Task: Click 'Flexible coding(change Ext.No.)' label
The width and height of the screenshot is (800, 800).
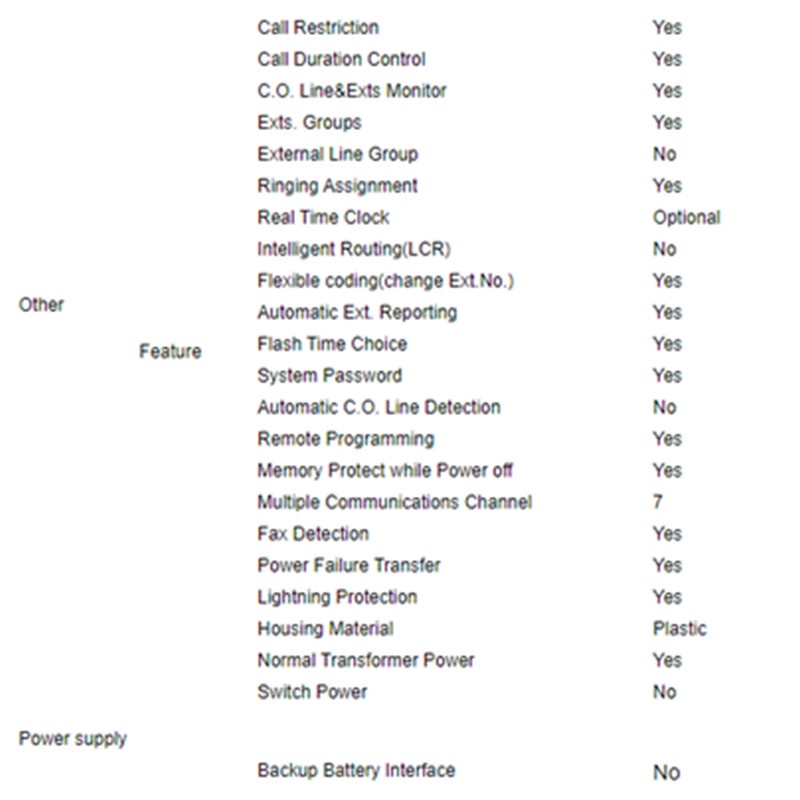Action: coord(385,281)
